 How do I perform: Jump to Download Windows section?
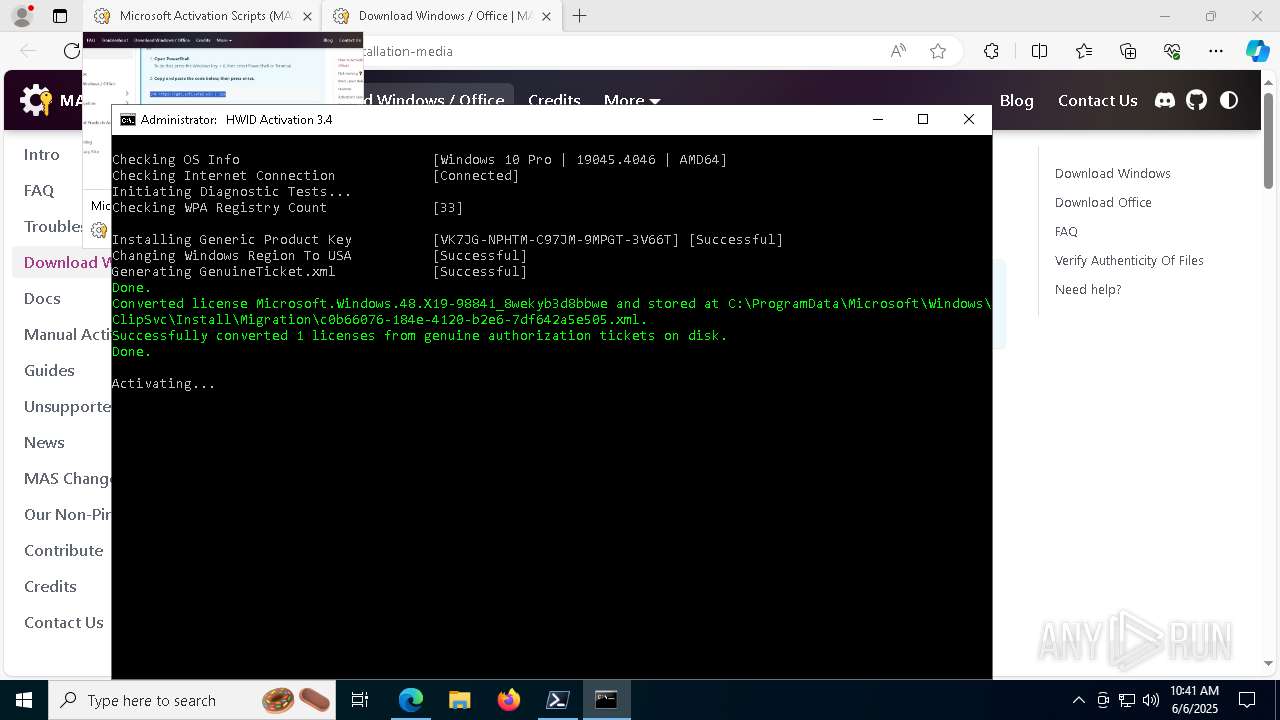(x=1112, y=173)
